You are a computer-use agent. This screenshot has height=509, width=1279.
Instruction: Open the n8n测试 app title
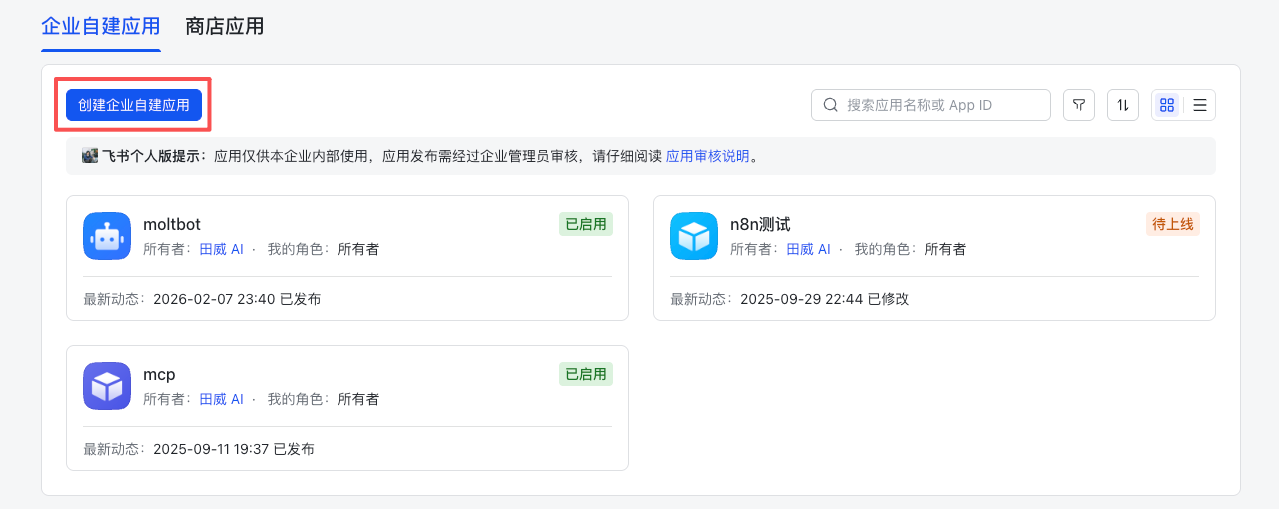coord(760,225)
